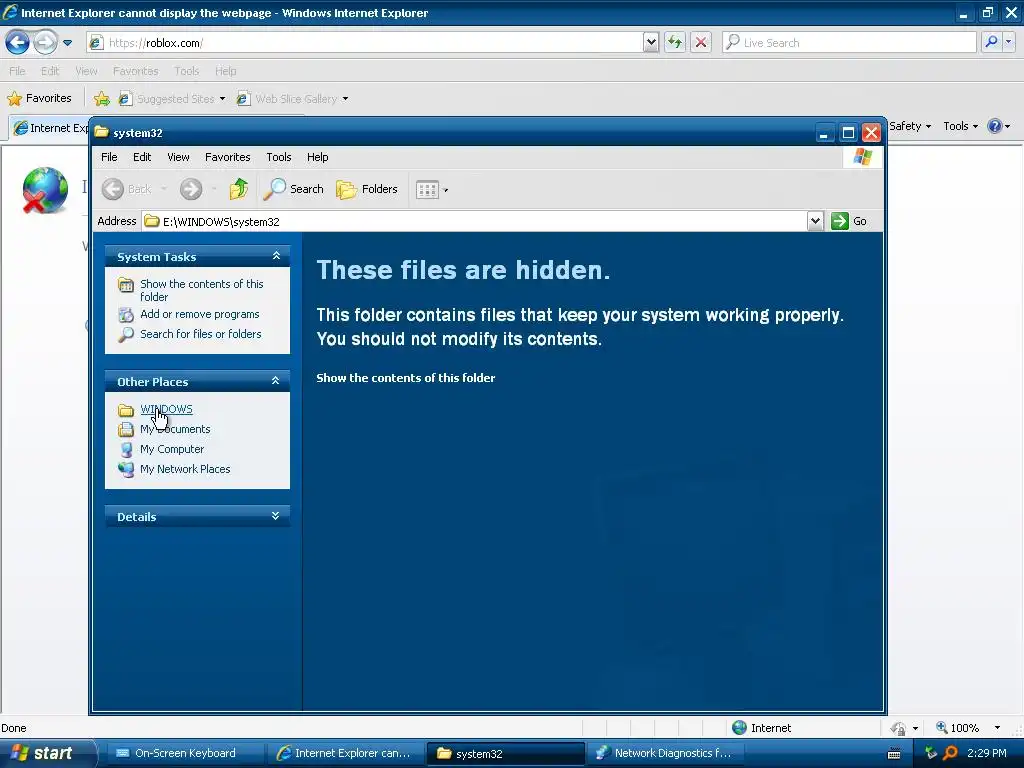1024x768 pixels.
Task: Open Favorites menu in system32 window
Action: click(x=227, y=157)
